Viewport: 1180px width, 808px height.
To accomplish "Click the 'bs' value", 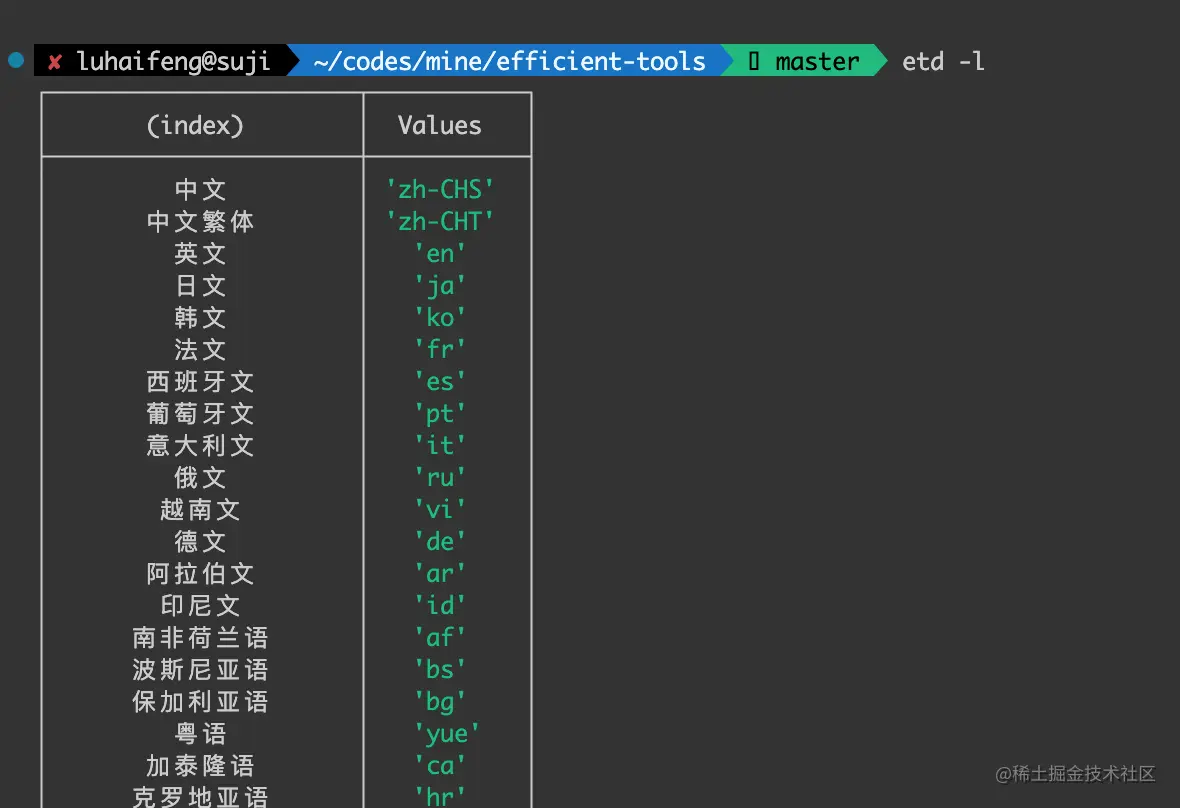I will [x=440, y=670].
